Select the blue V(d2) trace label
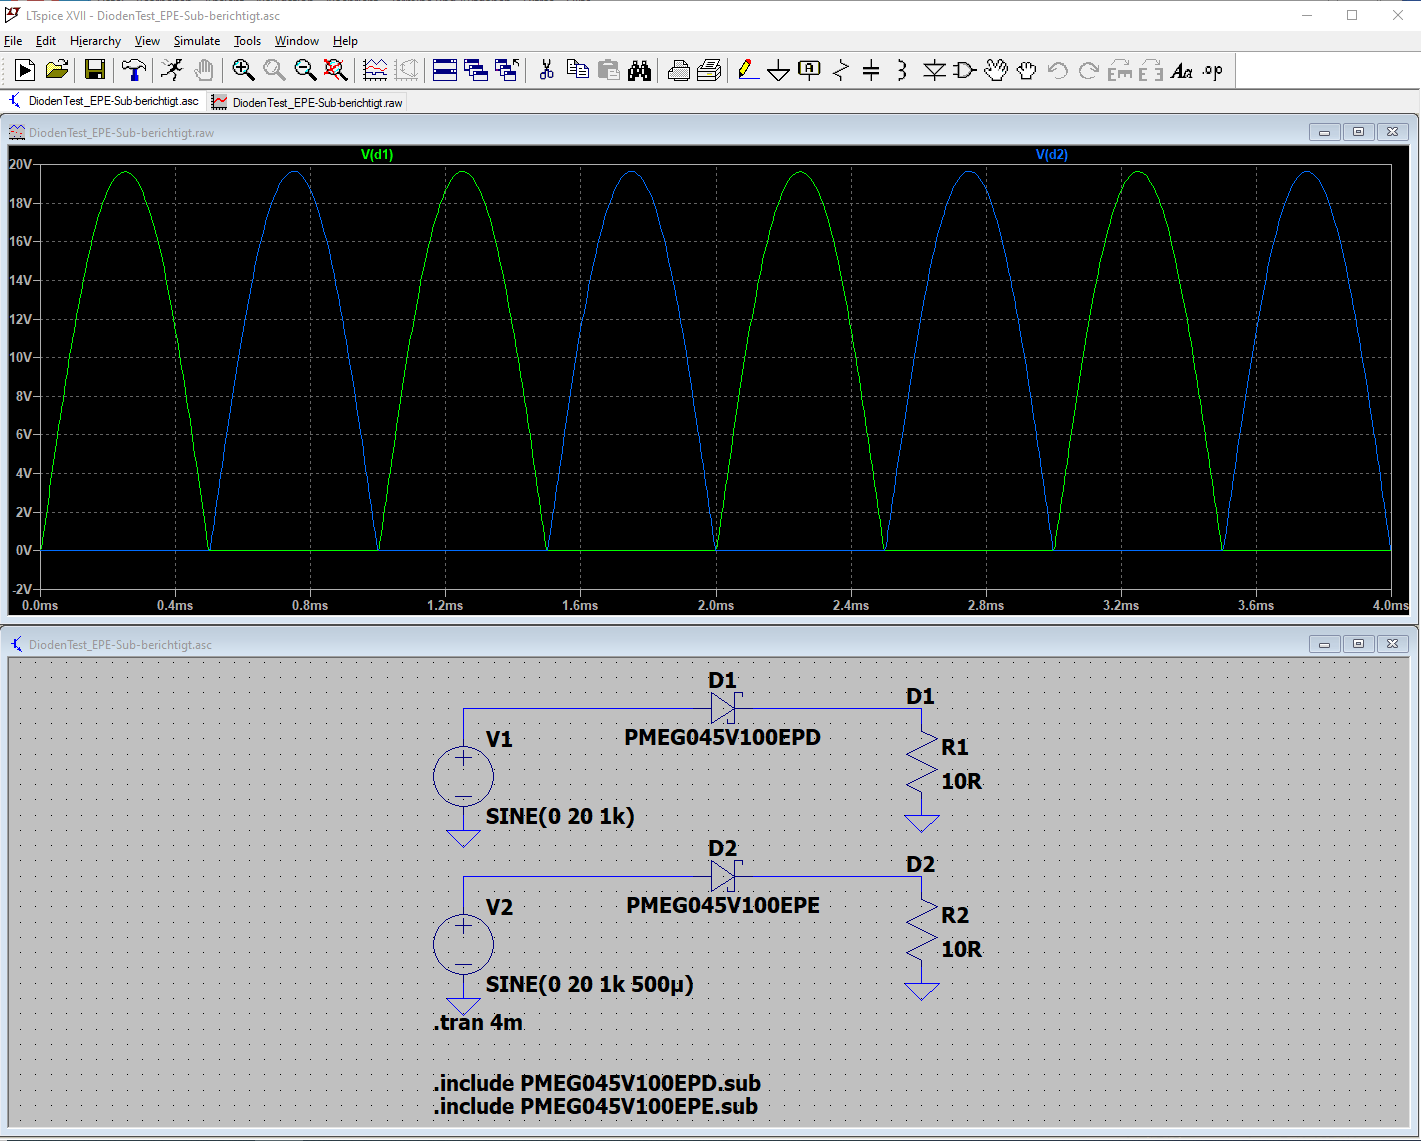 tap(1053, 155)
